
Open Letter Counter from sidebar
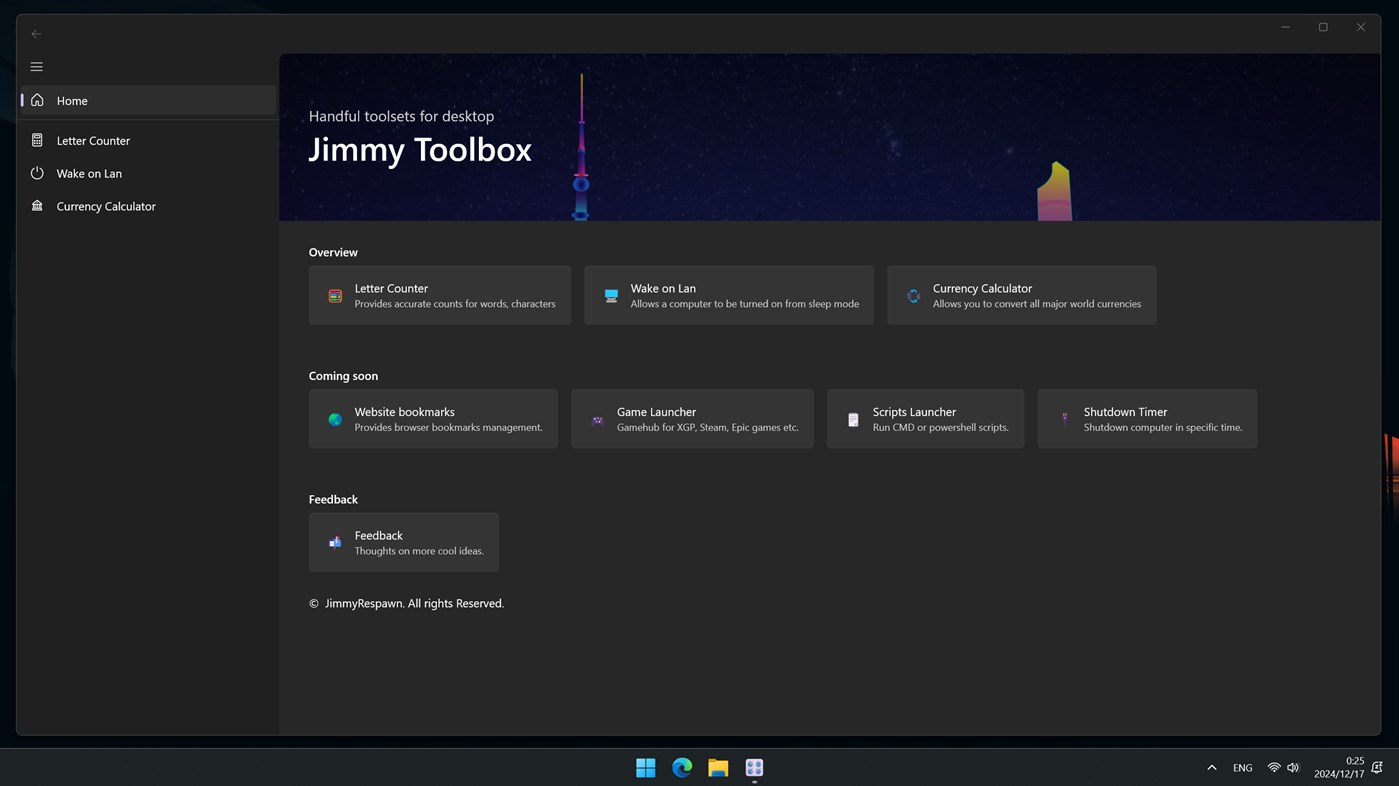tap(148, 141)
